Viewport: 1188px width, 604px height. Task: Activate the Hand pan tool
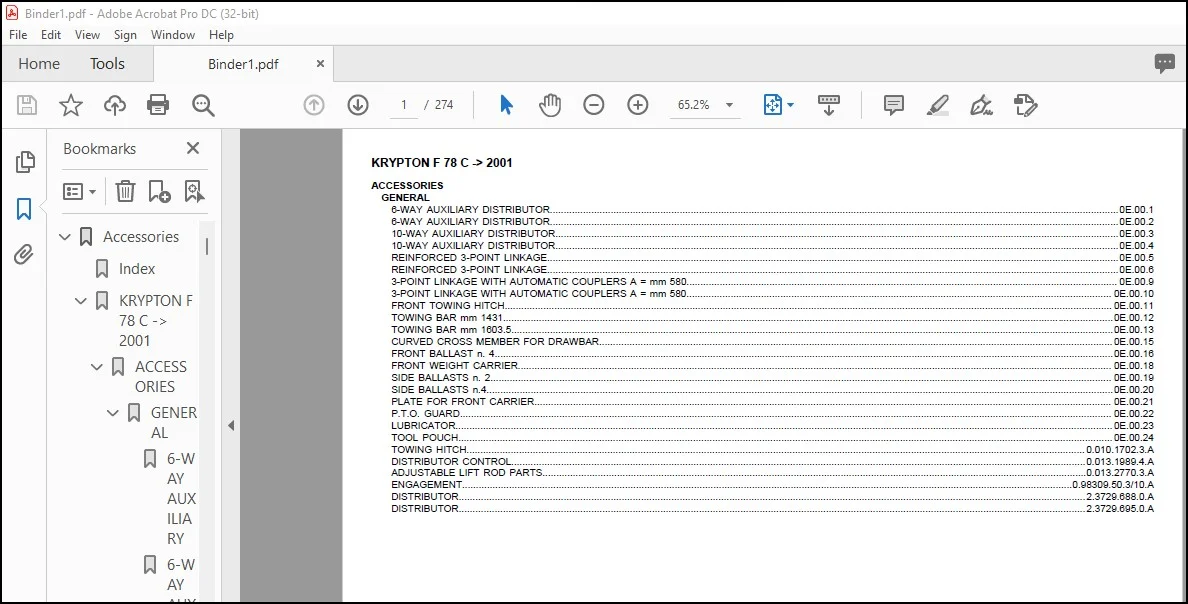549,105
